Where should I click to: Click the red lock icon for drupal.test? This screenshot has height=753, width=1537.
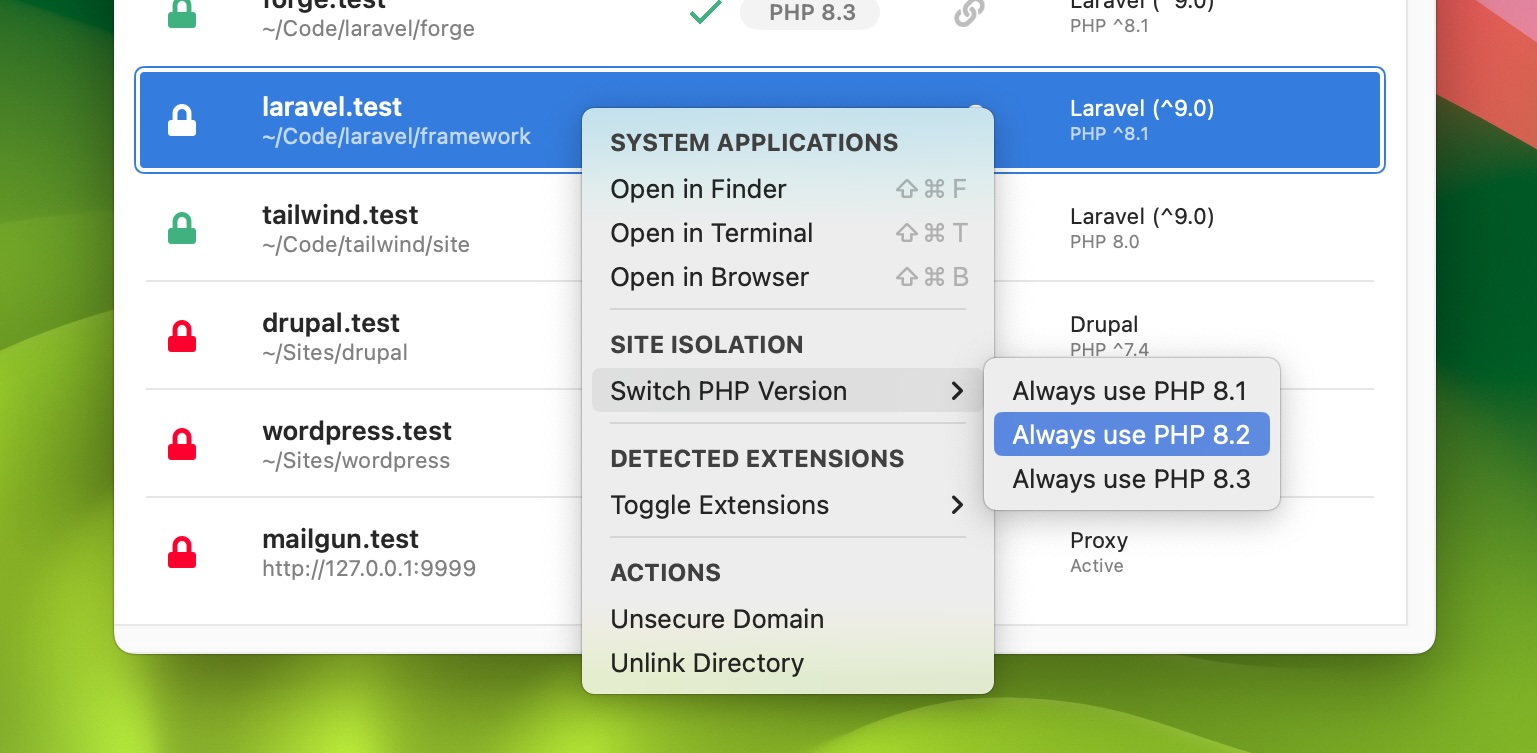(x=181, y=336)
